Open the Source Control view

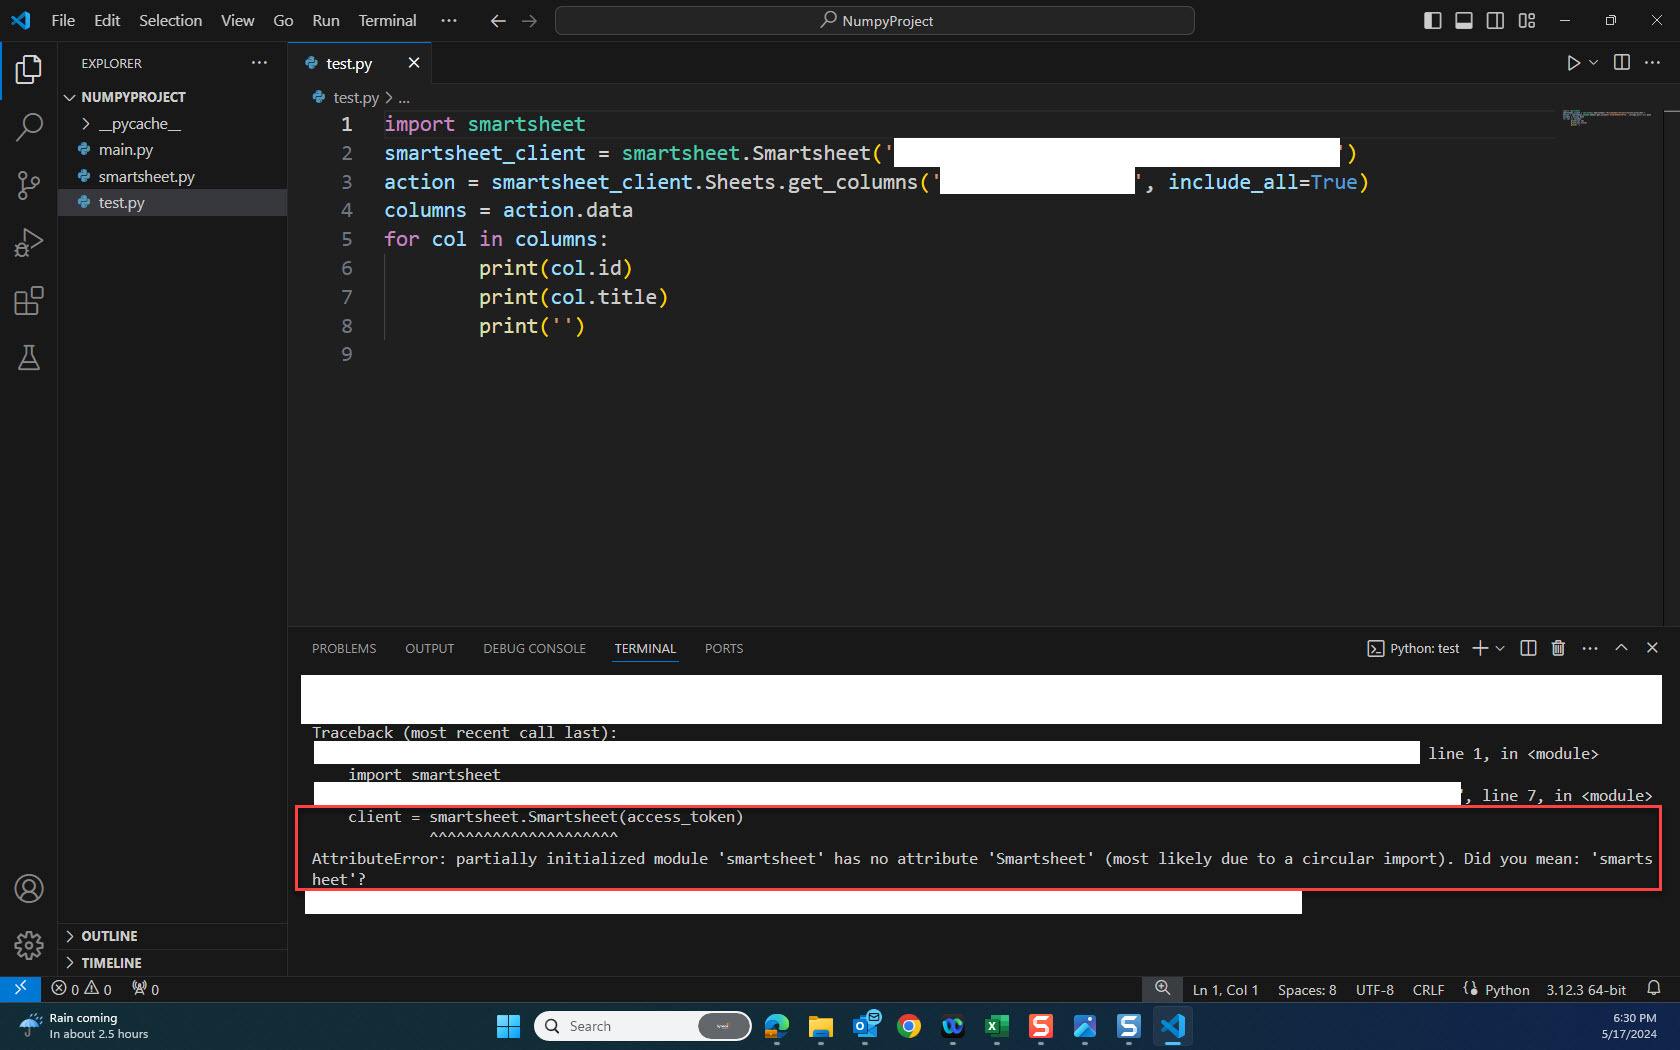[29, 185]
